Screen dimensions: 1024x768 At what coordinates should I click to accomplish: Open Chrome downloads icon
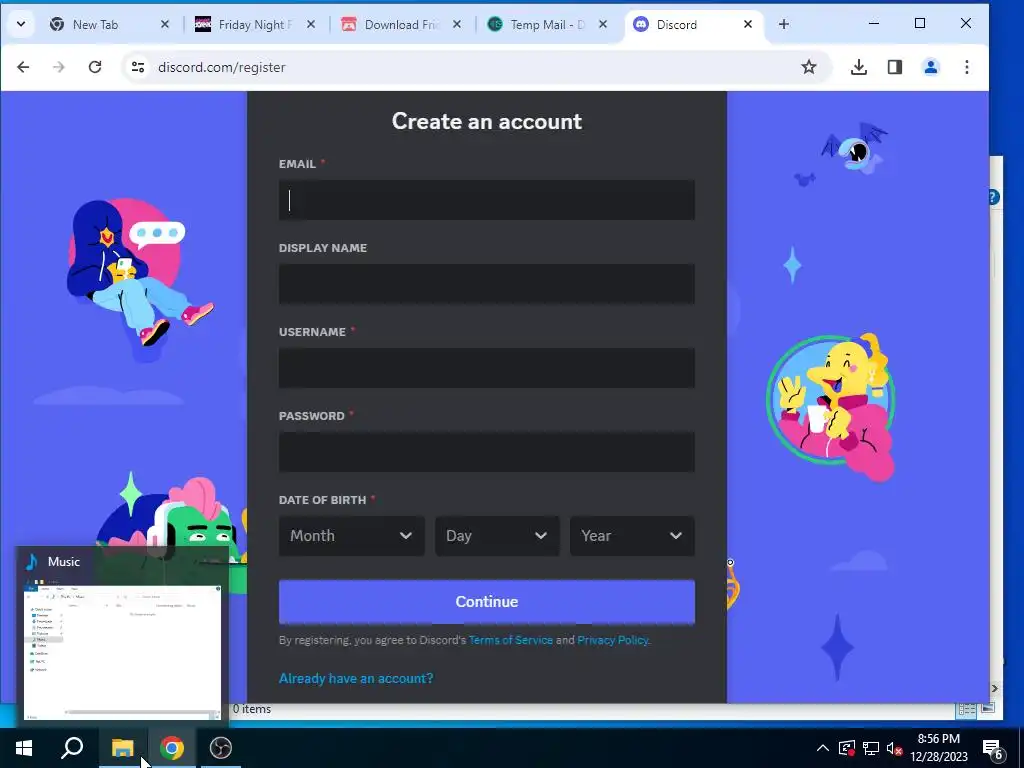[859, 67]
